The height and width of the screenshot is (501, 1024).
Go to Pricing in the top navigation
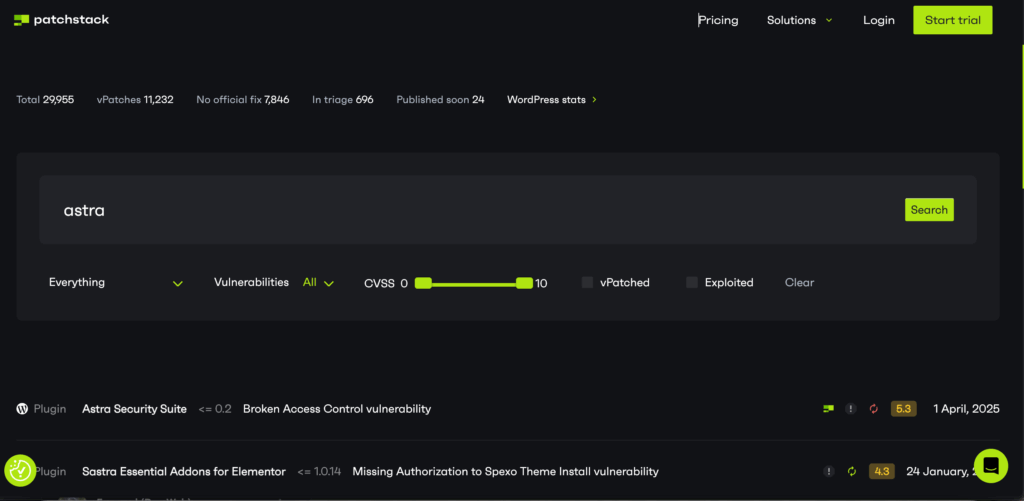(x=718, y=20)
